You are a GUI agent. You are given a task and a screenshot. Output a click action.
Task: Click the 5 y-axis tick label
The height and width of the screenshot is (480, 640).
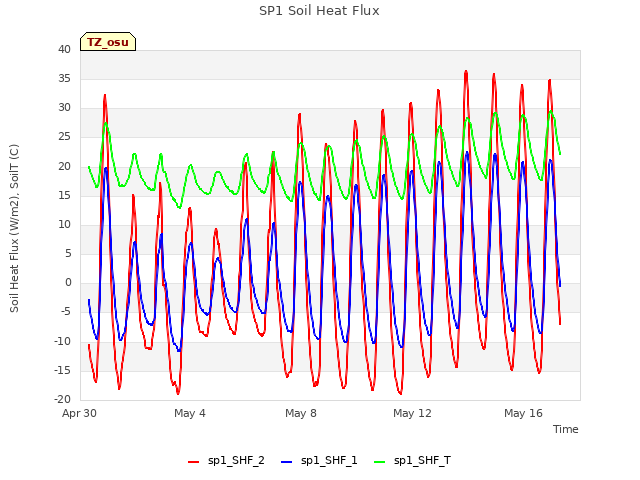click(x=68, y=253)
